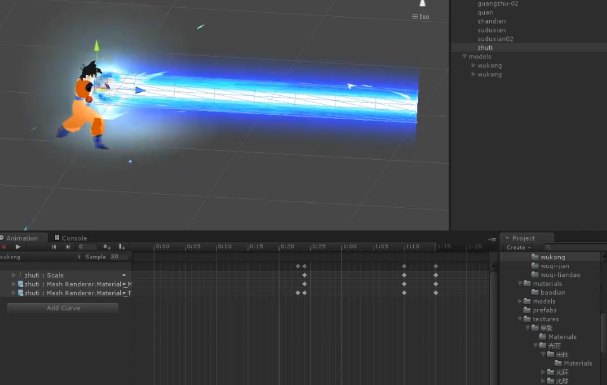607x385 pixels.
Task: Select first summary keyframe near 0:23
Action: coord(298,266)
